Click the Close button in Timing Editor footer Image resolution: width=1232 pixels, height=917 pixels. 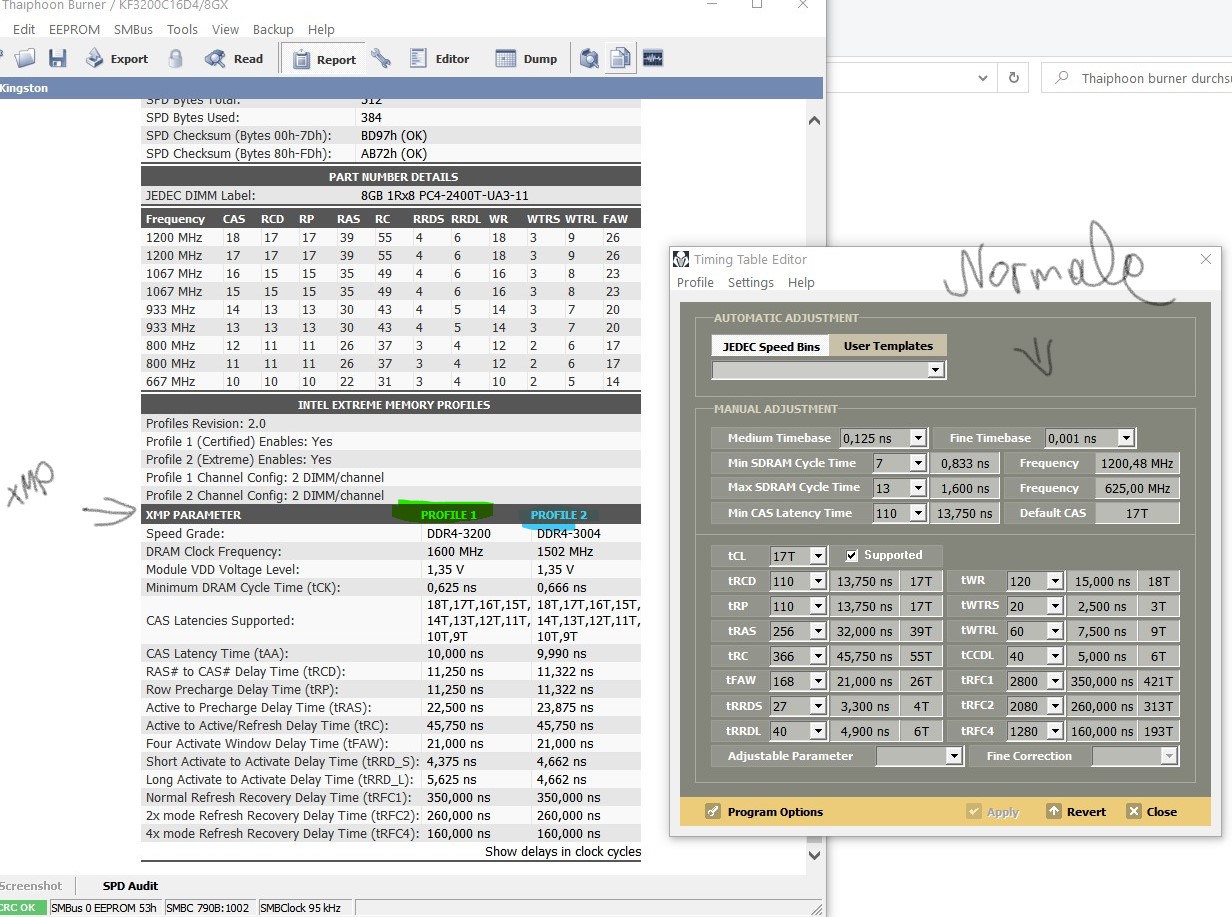[1152, 811]
